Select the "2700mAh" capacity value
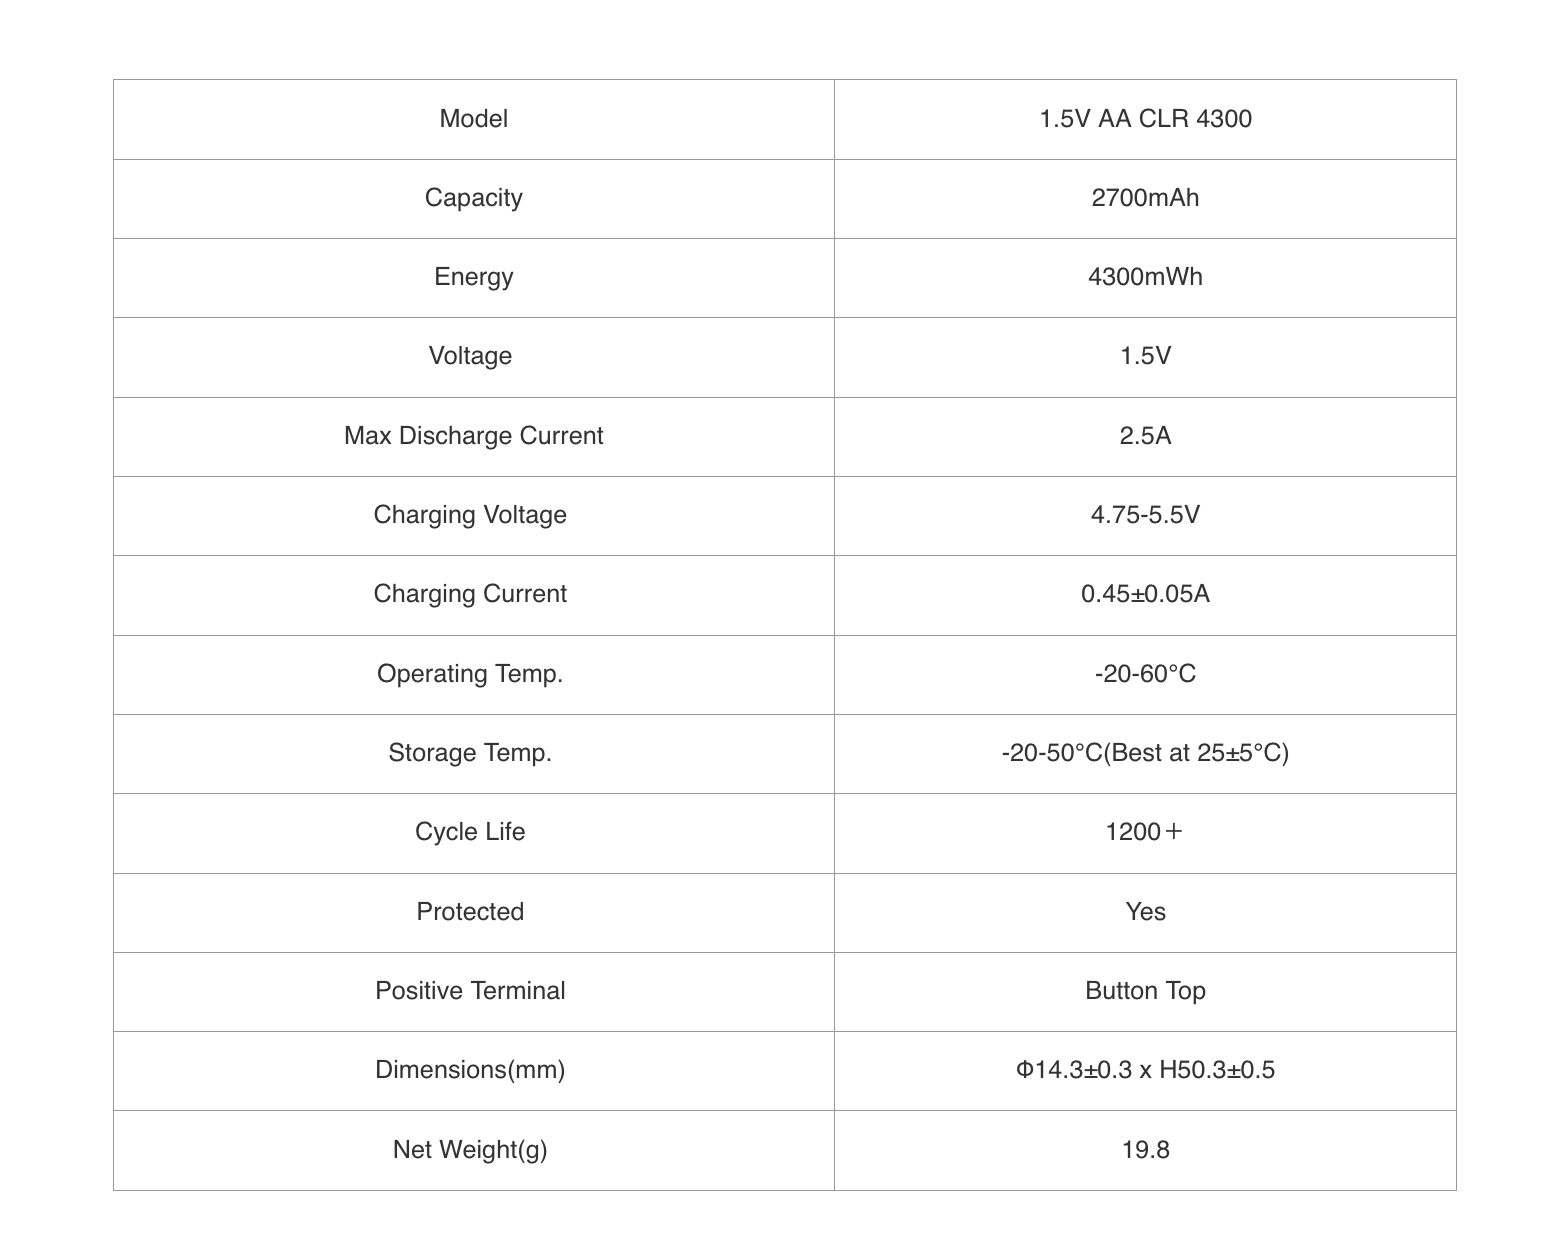Image resolution: width=1568 pixels, height=1256 pixels. tap(1145, 198)
